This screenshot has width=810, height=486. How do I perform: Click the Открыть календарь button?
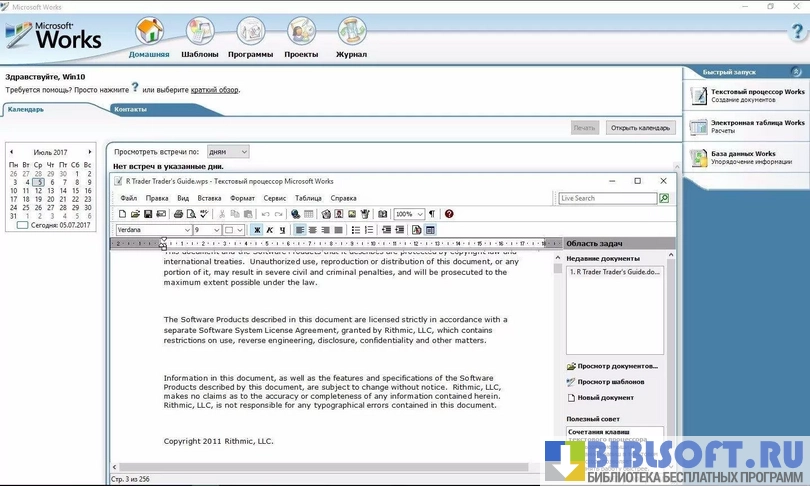pos(640,128)
